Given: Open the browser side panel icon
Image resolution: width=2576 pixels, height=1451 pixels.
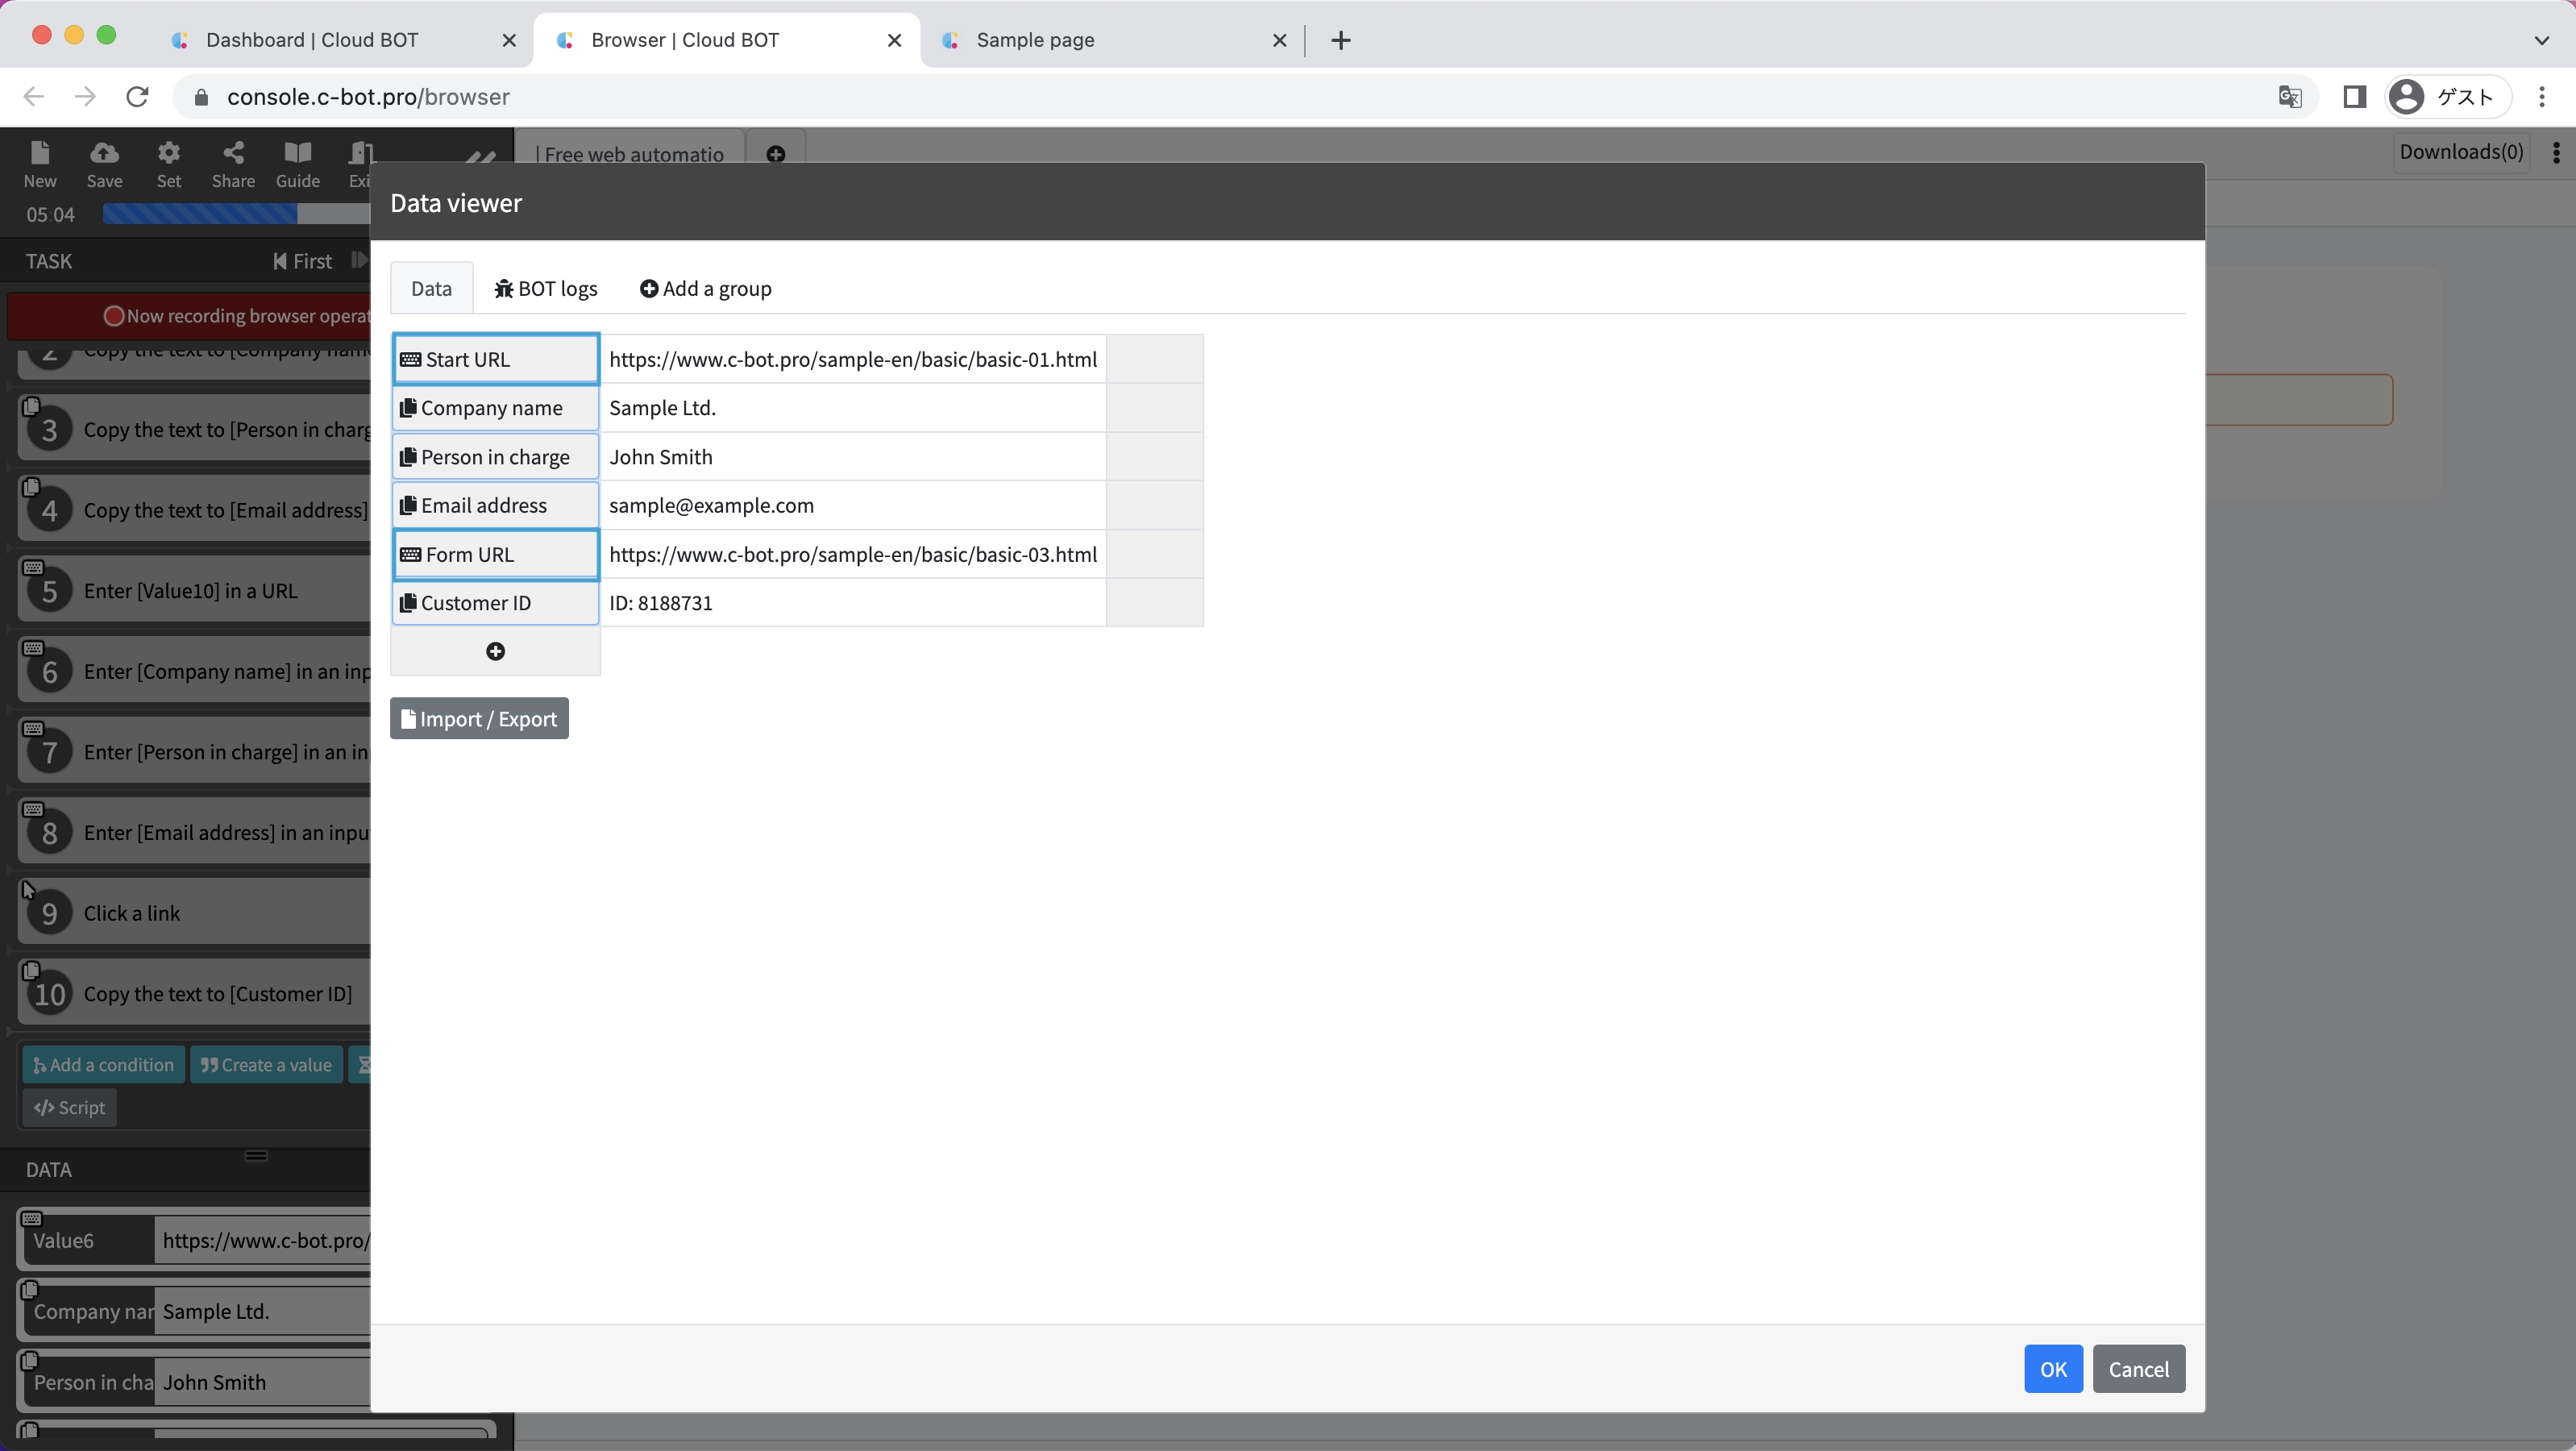Looking at the screenshot, I should click(2354, 97).
